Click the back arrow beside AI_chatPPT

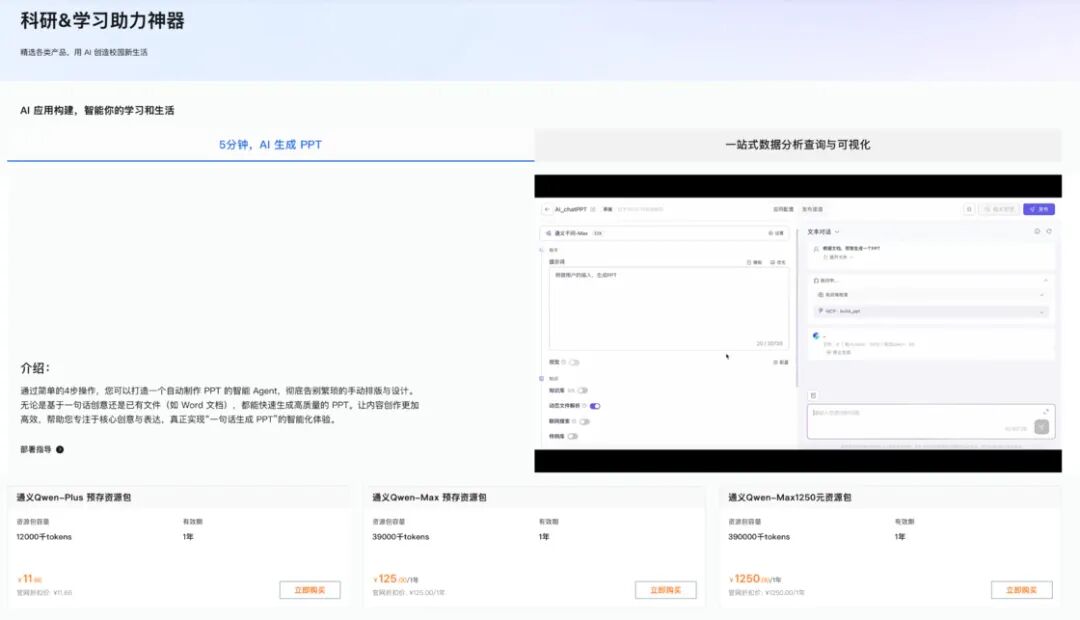[547, 209]
